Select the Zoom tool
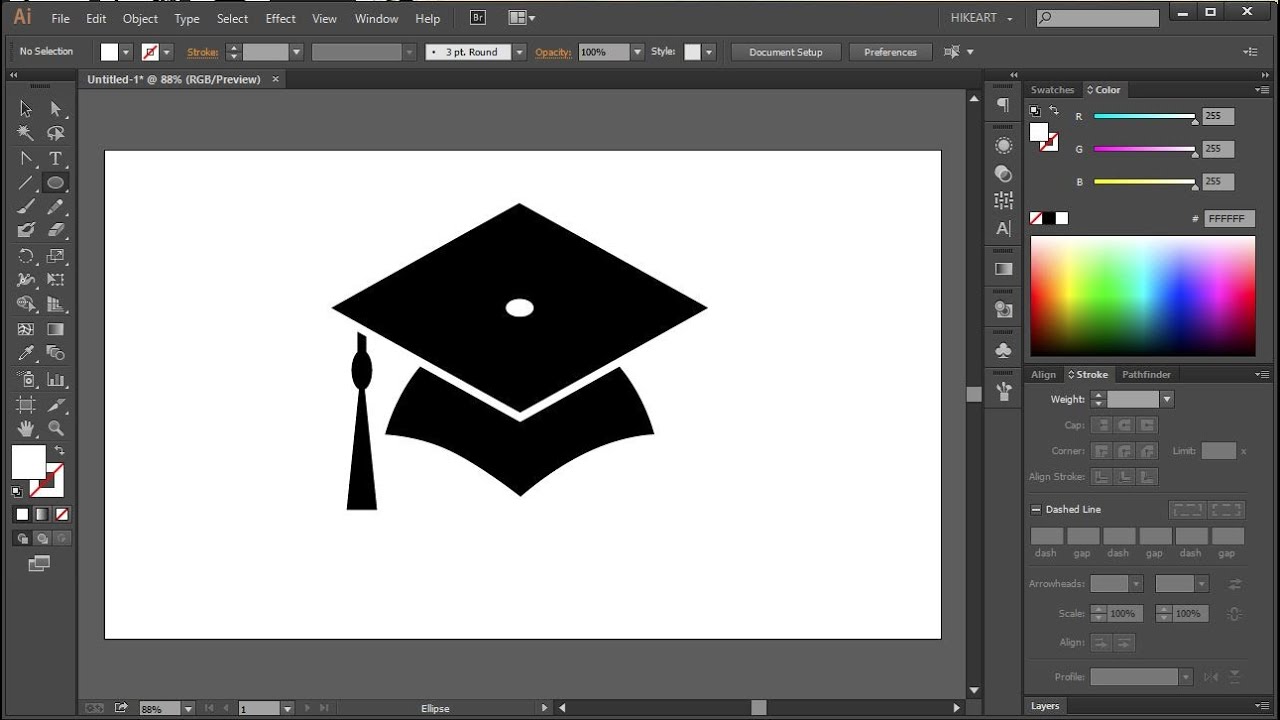The width and height of the screenshot is (1280, 720). tap(56, 428)
